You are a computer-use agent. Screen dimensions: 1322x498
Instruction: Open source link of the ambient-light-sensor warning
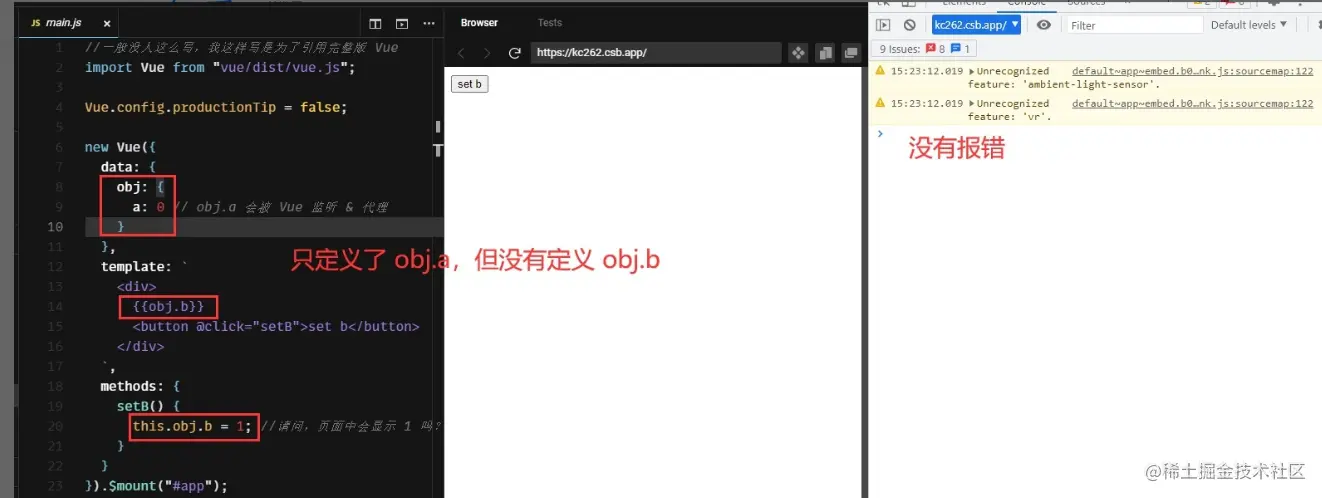point(1192,71)
